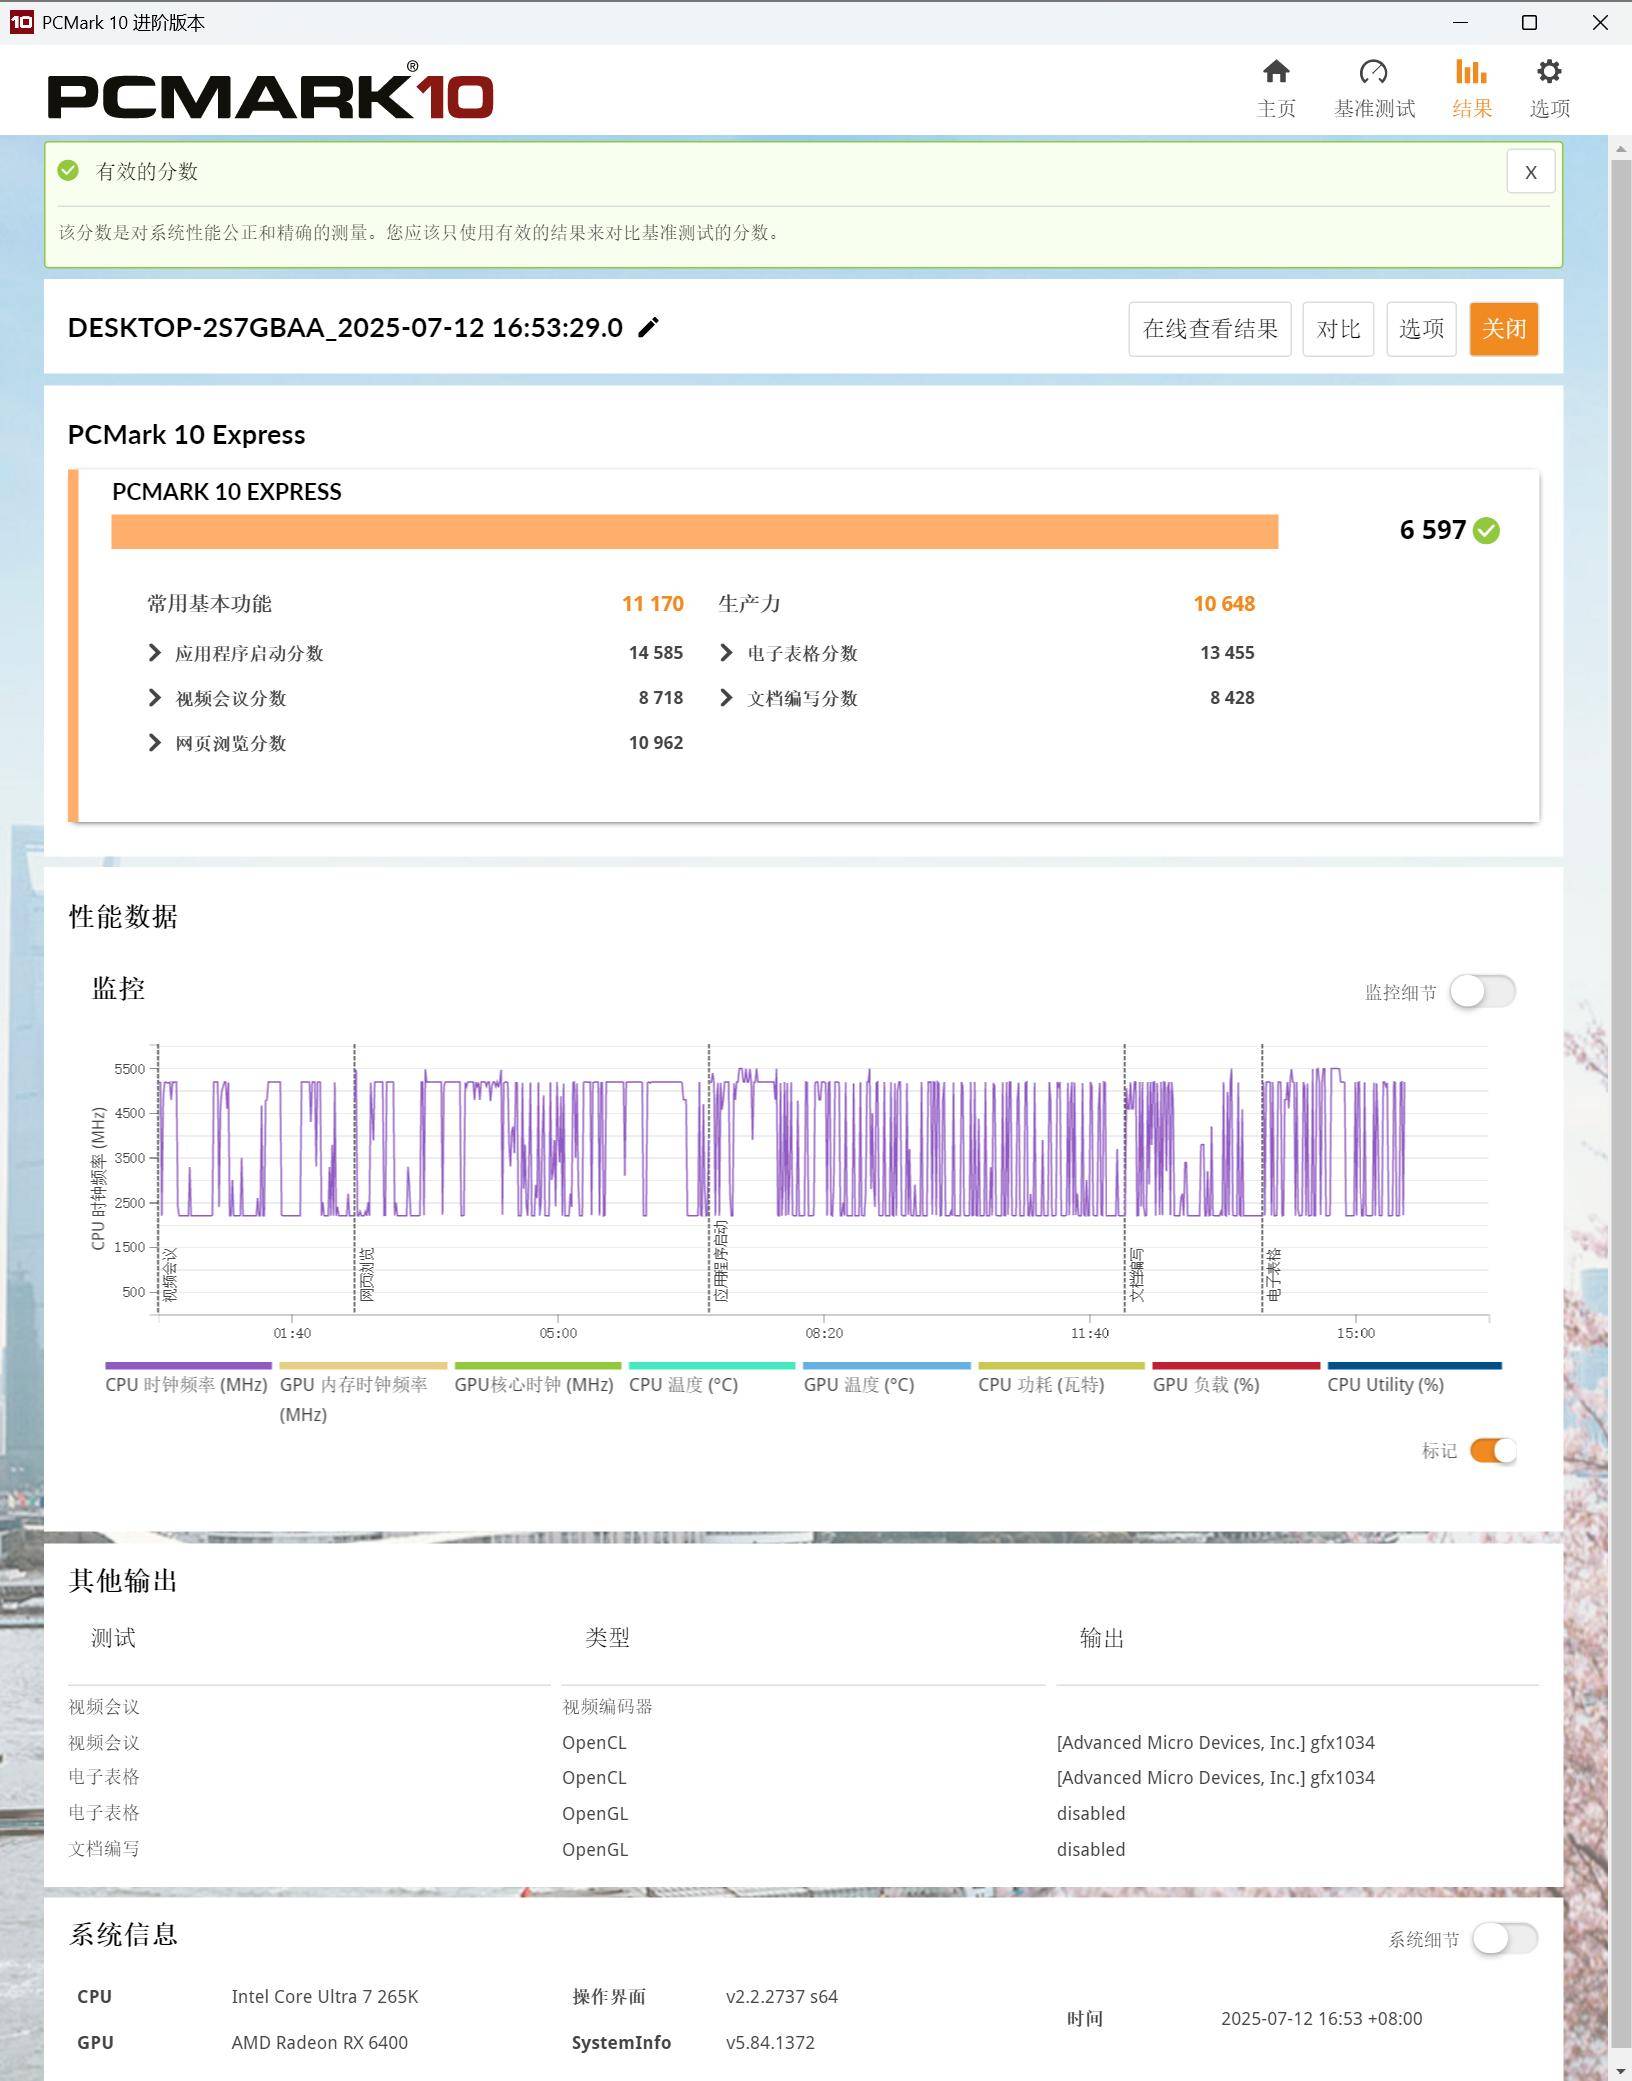Click GPU value AMD Radeon RX 6400

point(320,2042)
